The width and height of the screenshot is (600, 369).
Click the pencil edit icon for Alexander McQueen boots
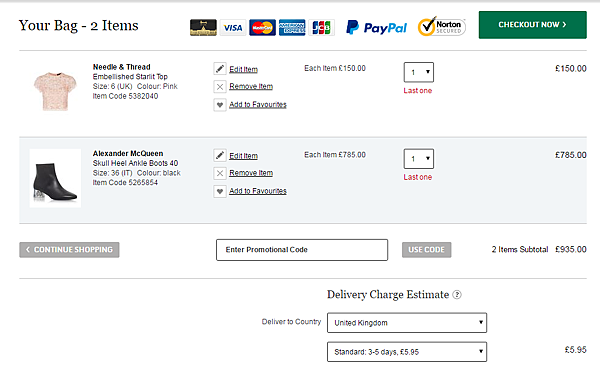(220, 155)
